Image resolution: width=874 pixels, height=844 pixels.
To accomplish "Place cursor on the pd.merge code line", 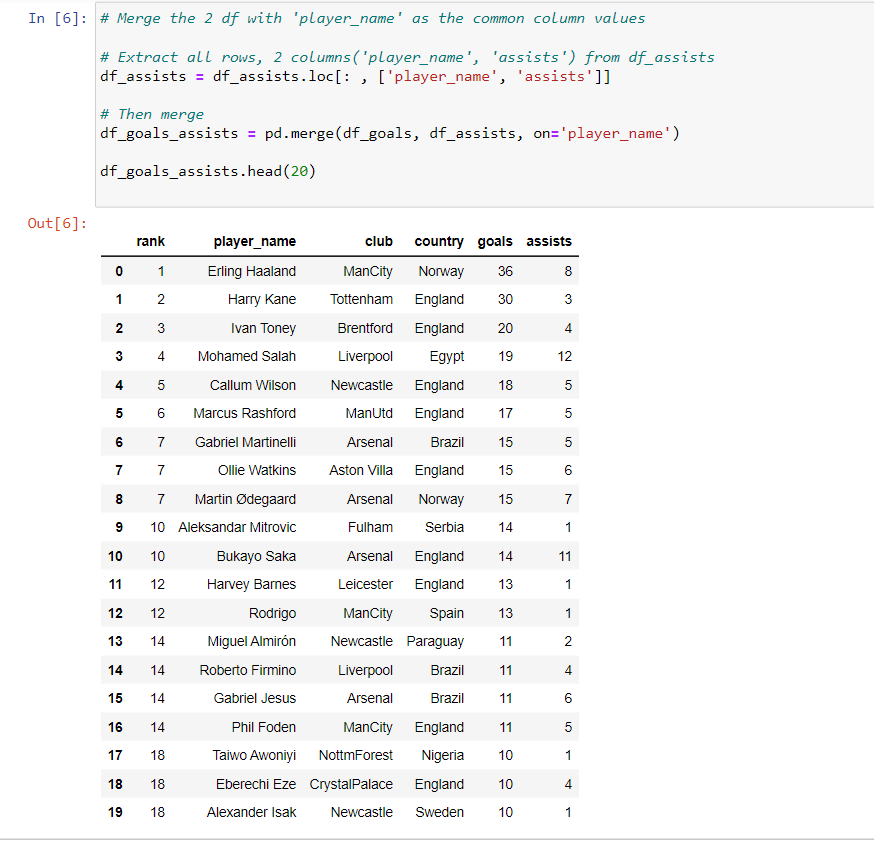I will point(389,133).
